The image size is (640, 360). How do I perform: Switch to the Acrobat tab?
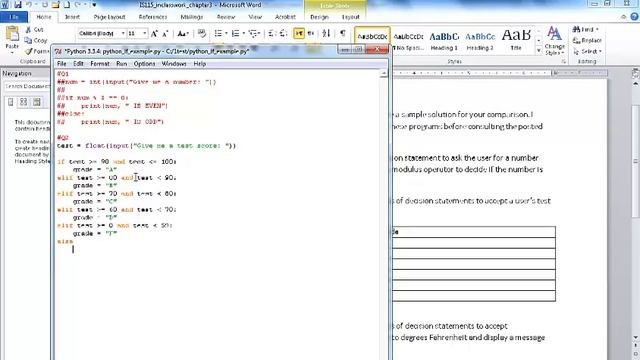pos(285,17)
